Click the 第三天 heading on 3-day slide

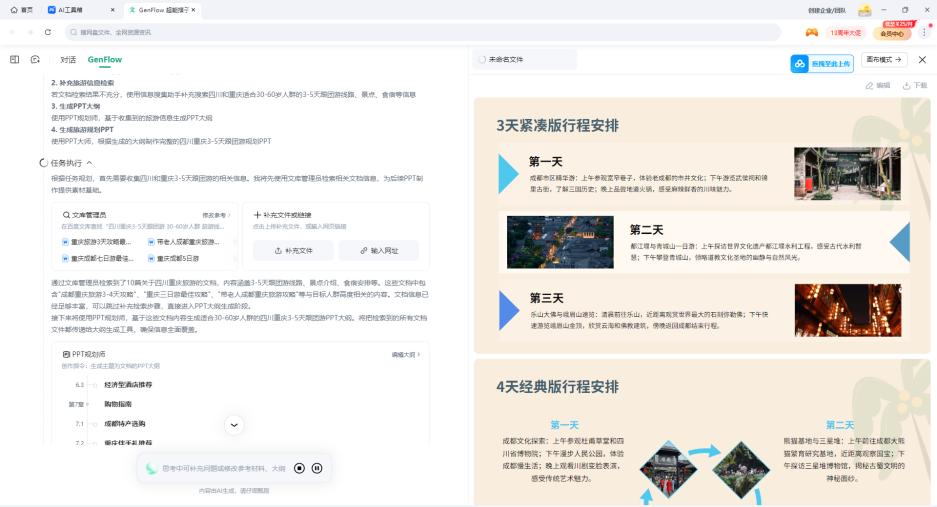coord(546,298)
